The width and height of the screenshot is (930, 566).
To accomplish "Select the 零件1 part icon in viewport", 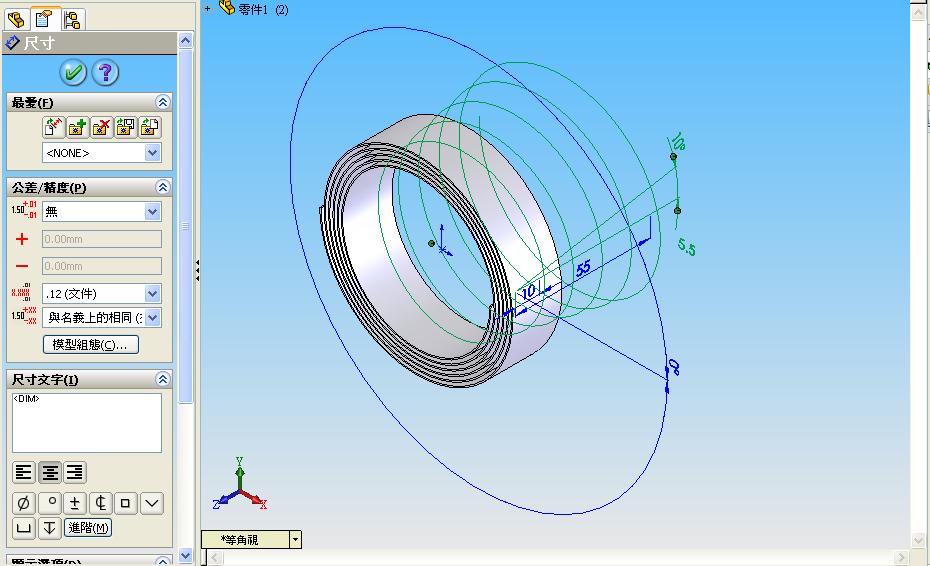I will point(227,8).
